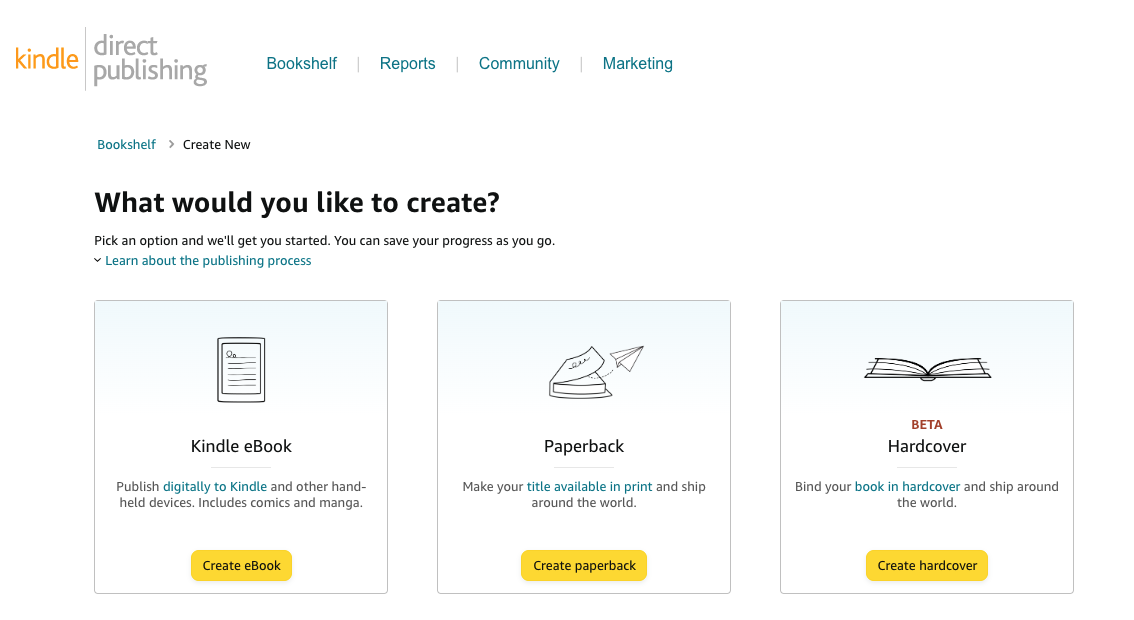Click the Hardcover card title
Image resolution: width=1134 pixels, height=620 pixels.
coord(927,446)
